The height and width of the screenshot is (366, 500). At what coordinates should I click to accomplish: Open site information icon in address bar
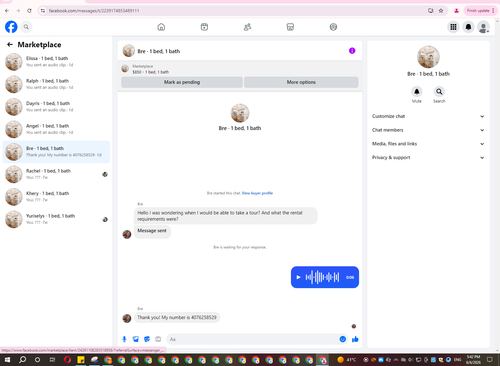(43, 11)
